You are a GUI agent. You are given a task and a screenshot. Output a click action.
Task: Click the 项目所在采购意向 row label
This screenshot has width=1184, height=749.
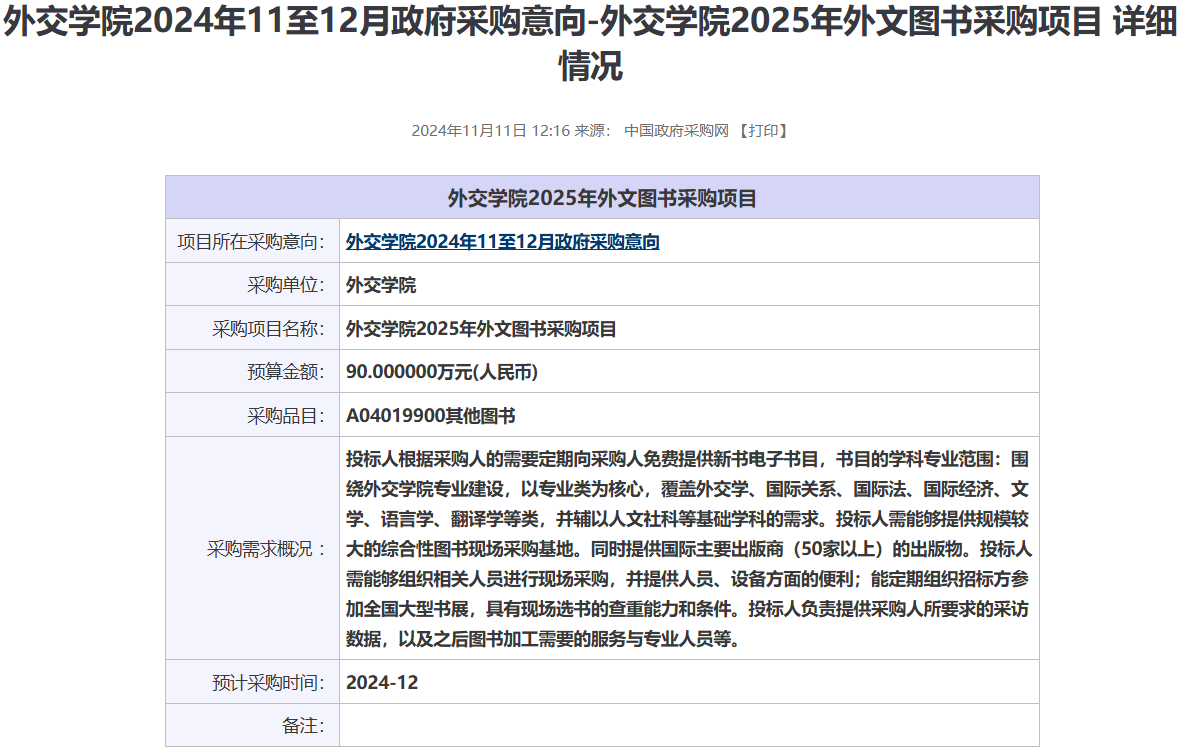pyautogui.click(x=251, y=242)
